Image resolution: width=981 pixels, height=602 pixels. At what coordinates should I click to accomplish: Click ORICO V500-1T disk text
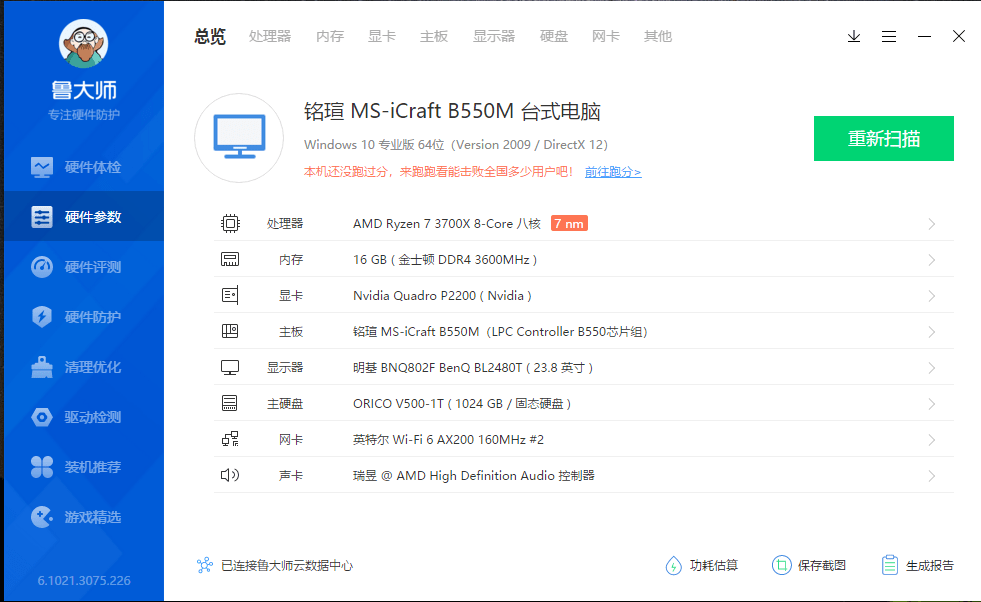coord(462,404)
